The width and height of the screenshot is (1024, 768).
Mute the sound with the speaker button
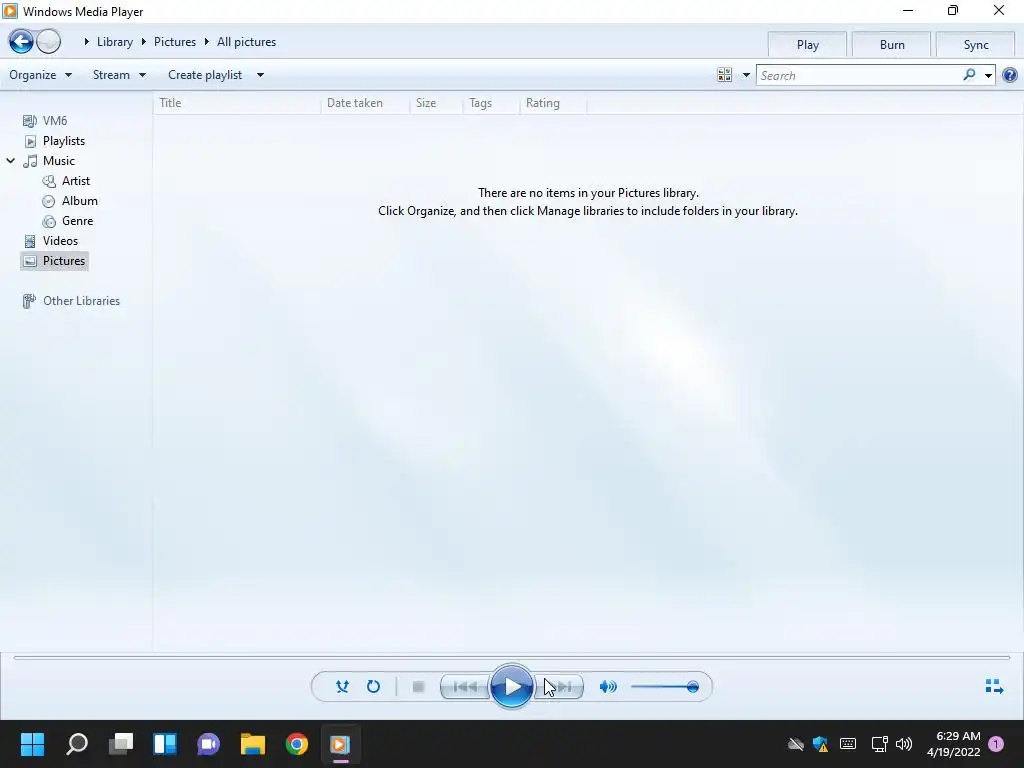click(x=607, y=686)
